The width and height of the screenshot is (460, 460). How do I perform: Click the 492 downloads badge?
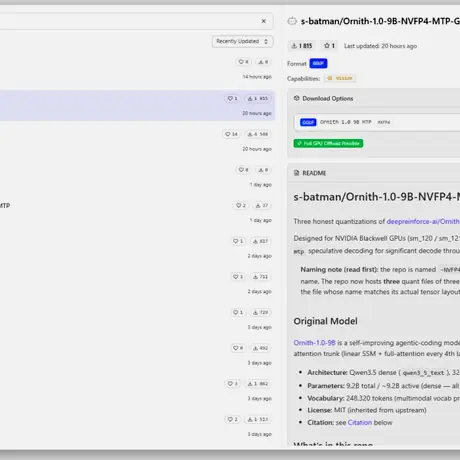pos(260,348)
